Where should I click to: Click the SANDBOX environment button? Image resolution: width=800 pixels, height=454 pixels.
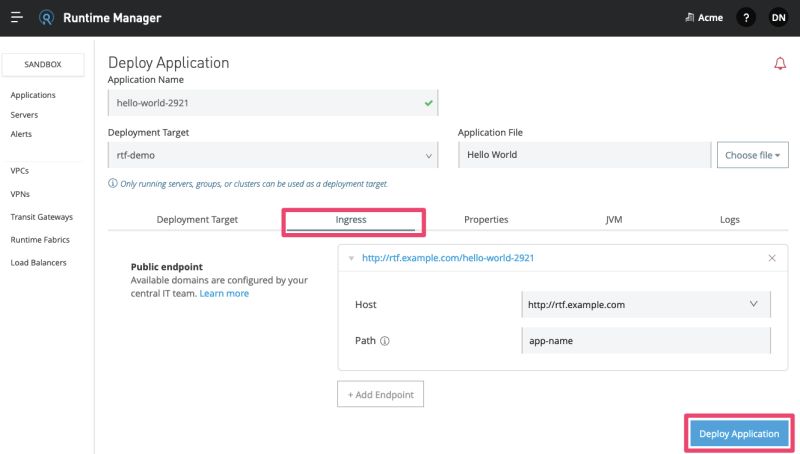pos(43,65)
